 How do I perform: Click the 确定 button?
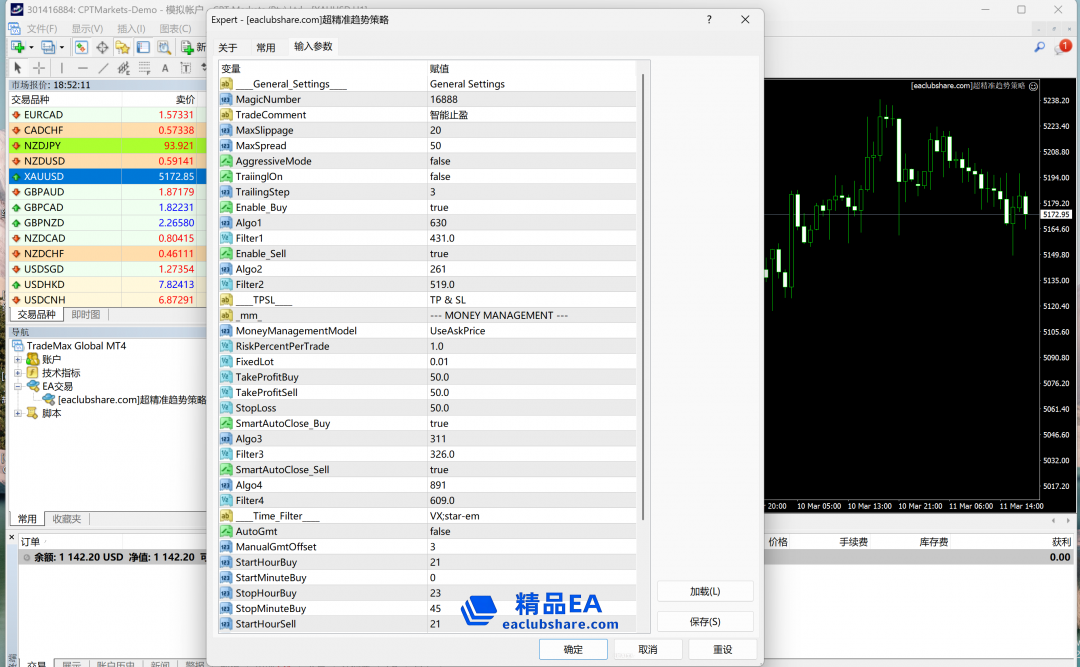(573, 649)
